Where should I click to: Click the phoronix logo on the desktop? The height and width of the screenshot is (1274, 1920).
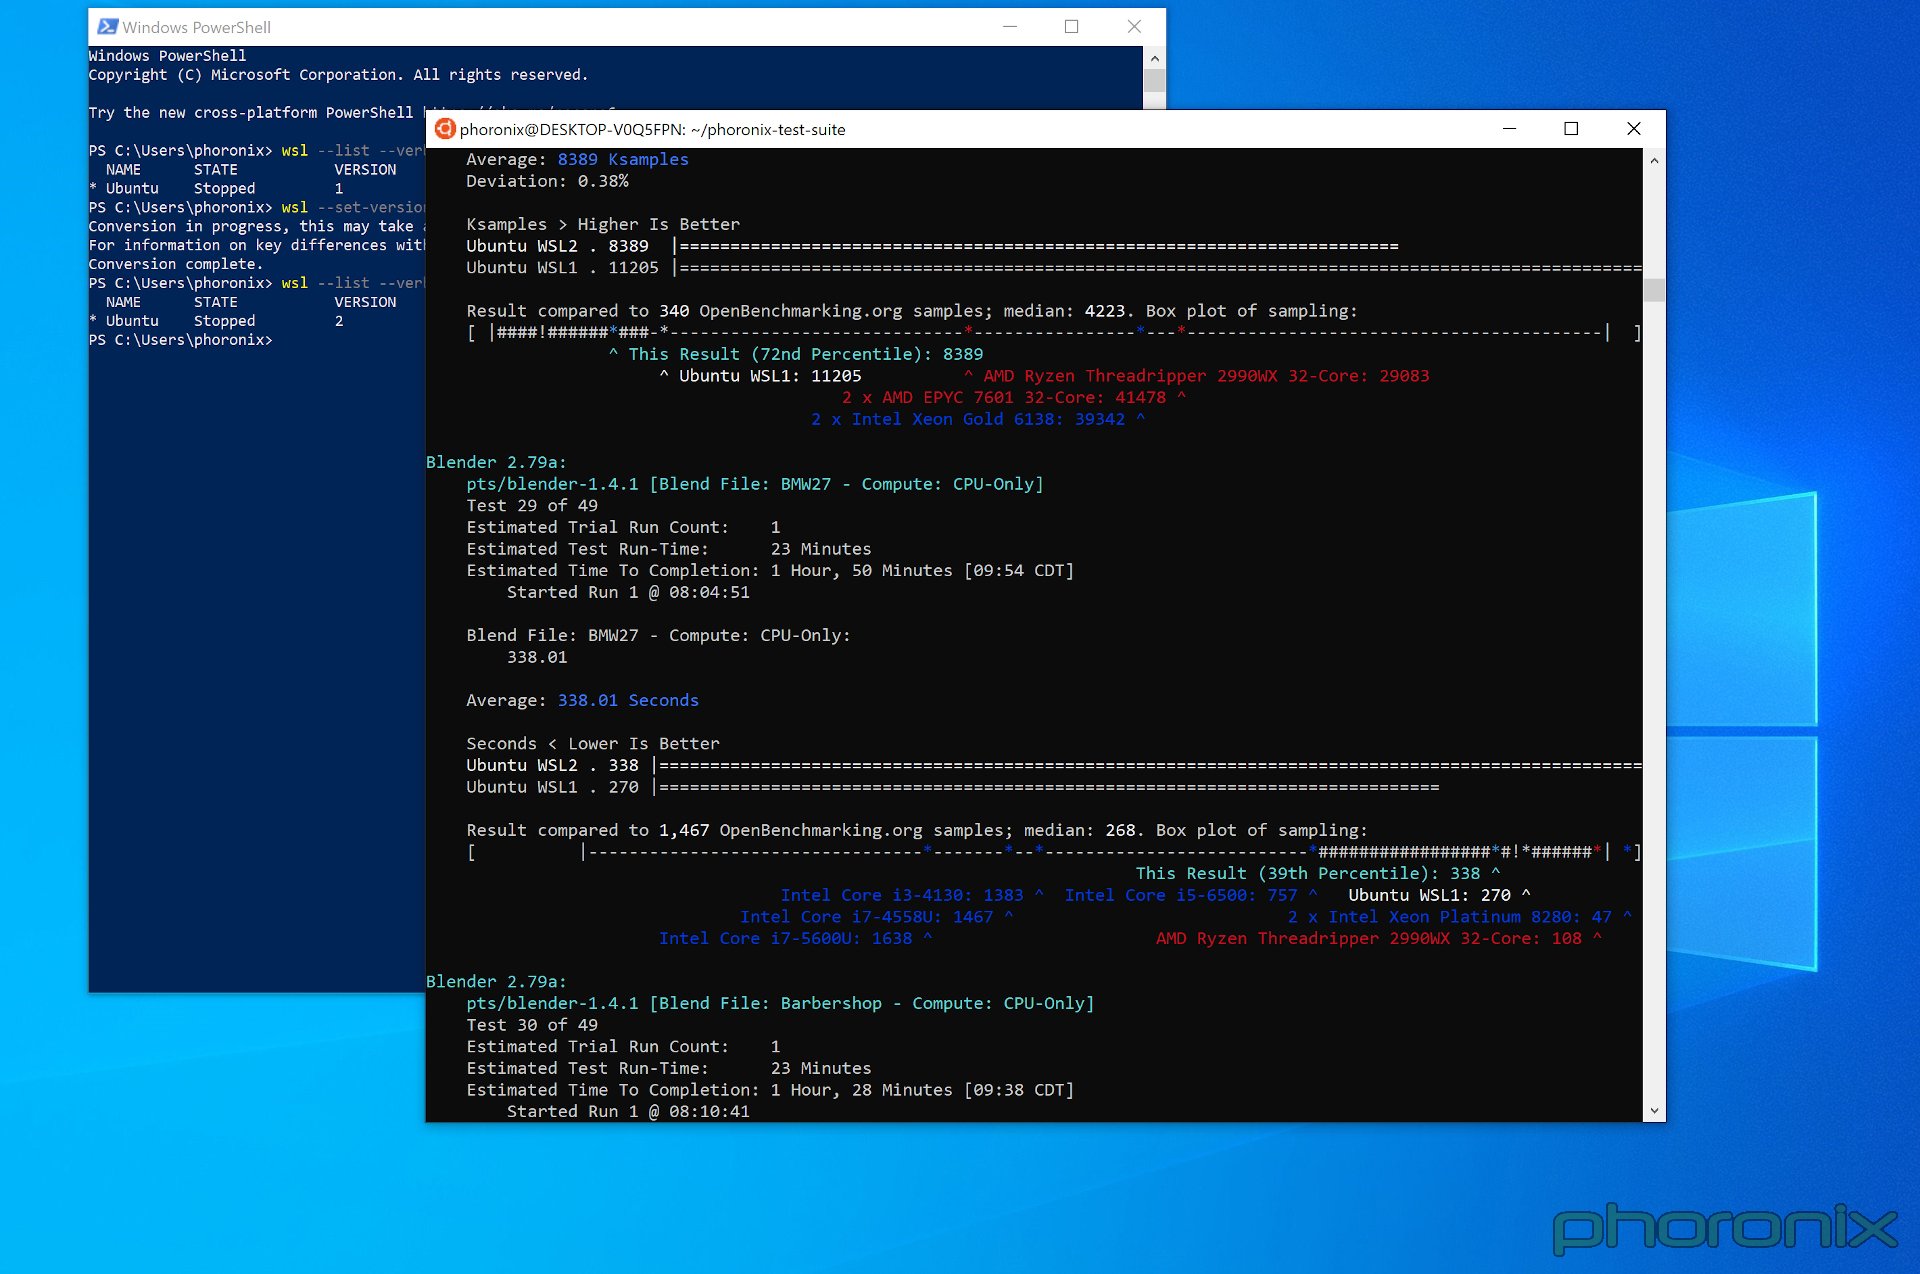coord(1724,1226)
